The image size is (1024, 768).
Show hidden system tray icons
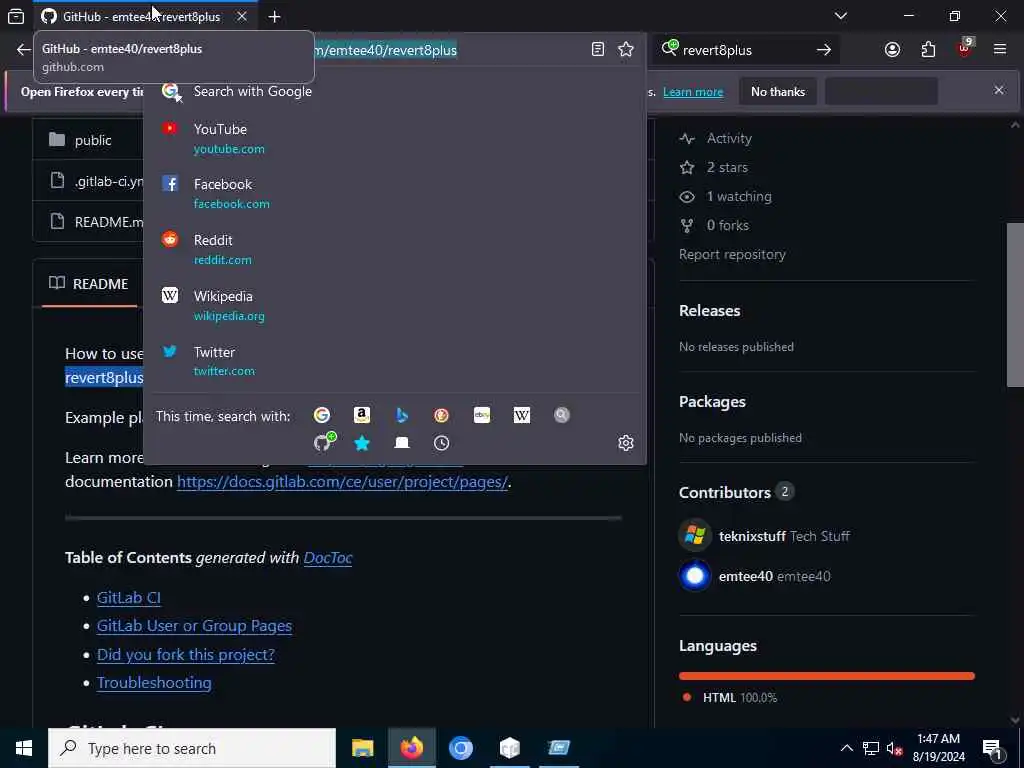pos(846,748)
